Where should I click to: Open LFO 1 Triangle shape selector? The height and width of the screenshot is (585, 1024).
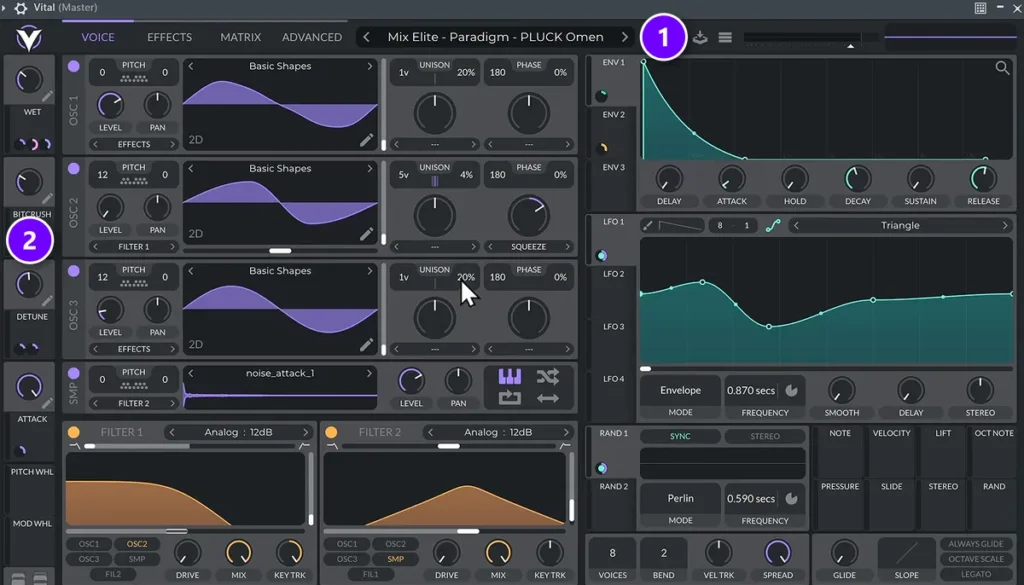pos(900,225)
